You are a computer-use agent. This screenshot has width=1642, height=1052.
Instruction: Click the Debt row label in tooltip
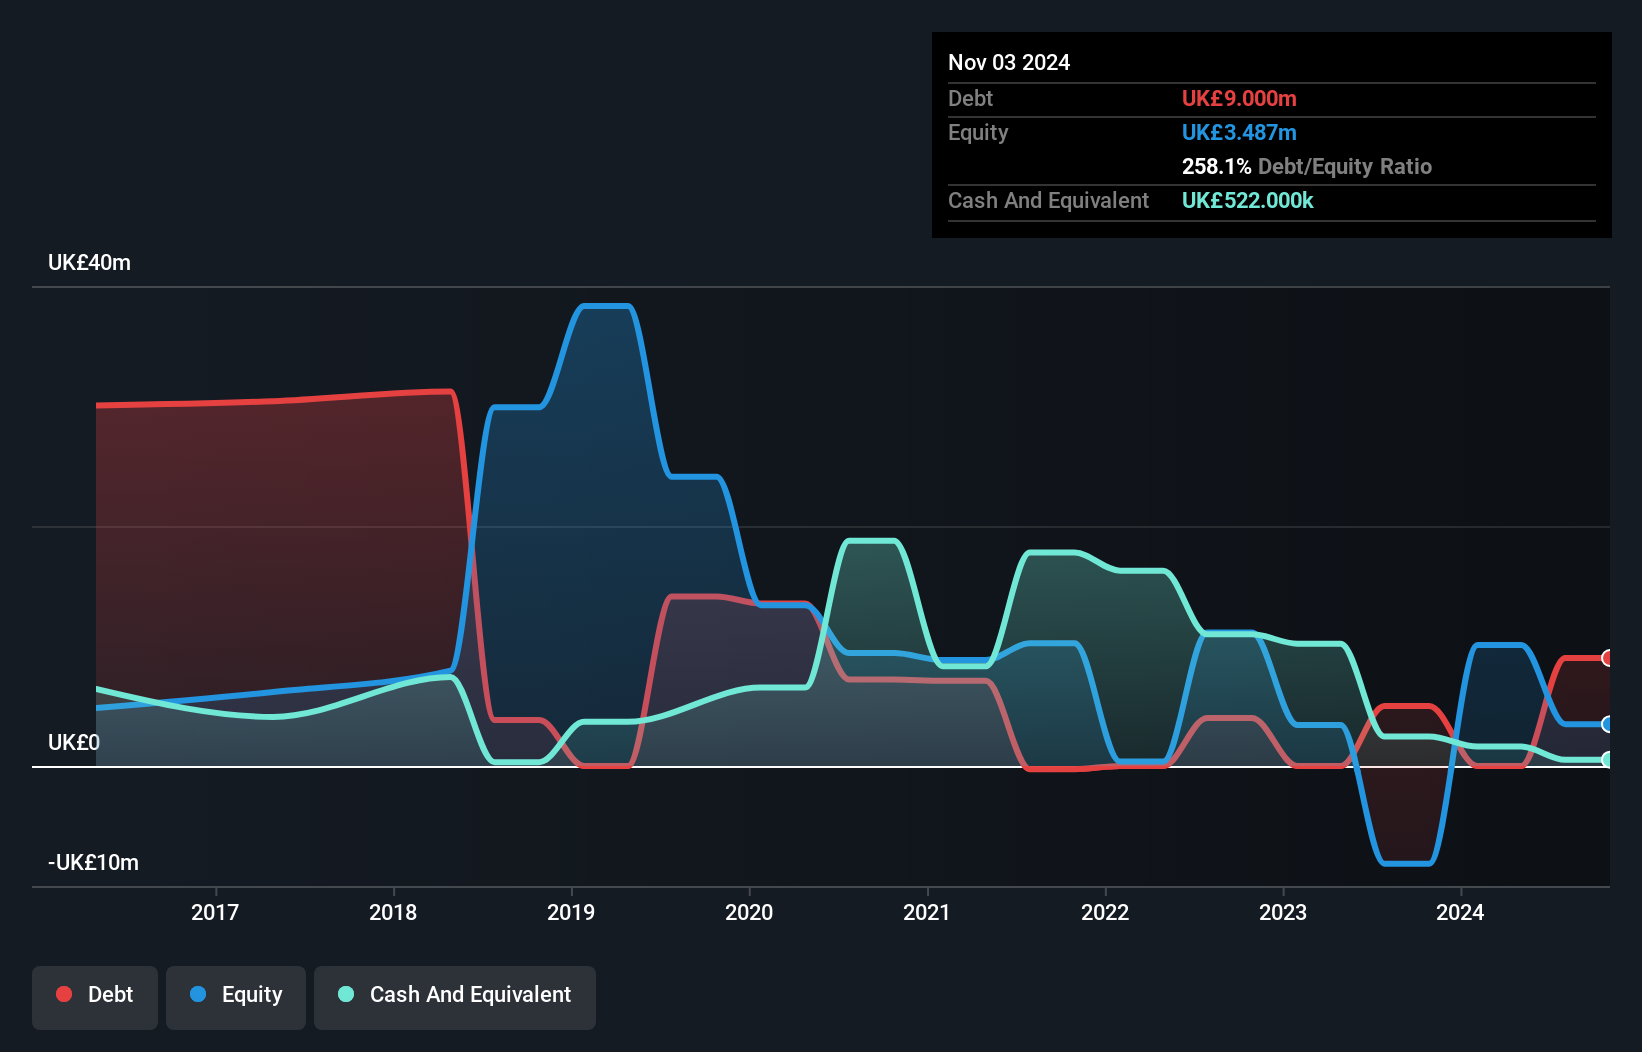pos(970,98)
